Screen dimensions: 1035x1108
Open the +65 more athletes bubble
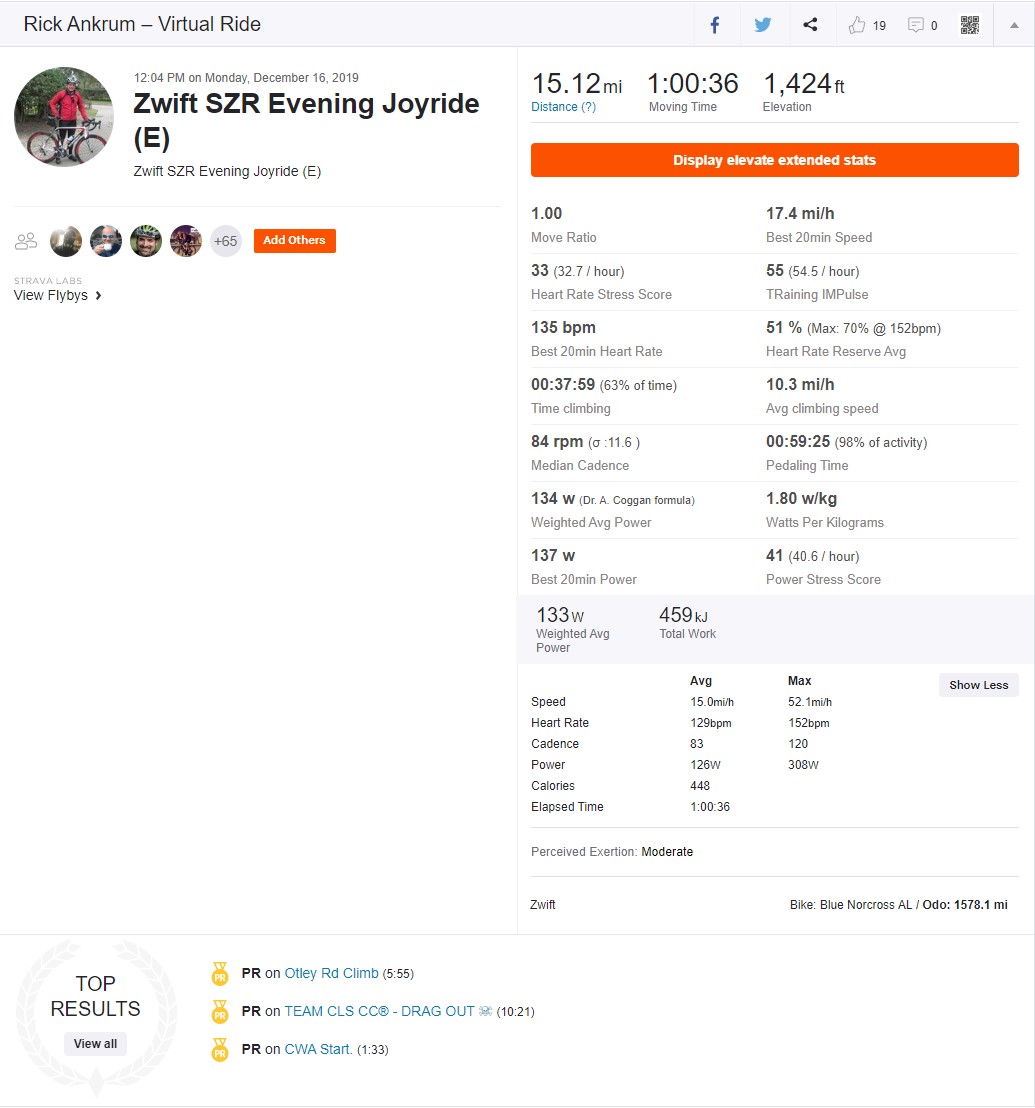coord(225,242)
